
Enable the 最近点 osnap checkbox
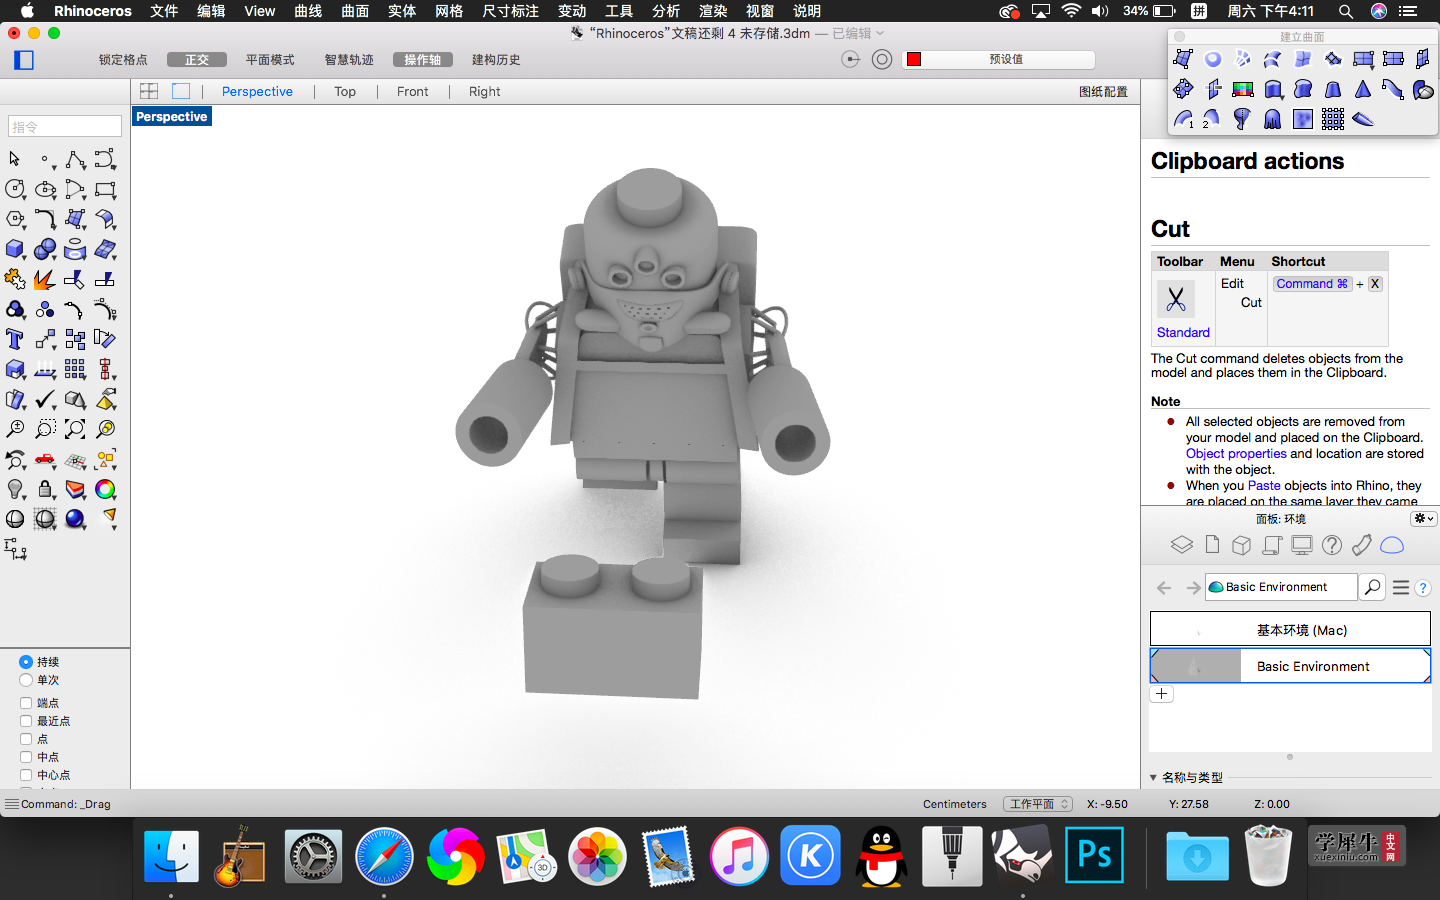pyautogui.click(x=26, y=721)
